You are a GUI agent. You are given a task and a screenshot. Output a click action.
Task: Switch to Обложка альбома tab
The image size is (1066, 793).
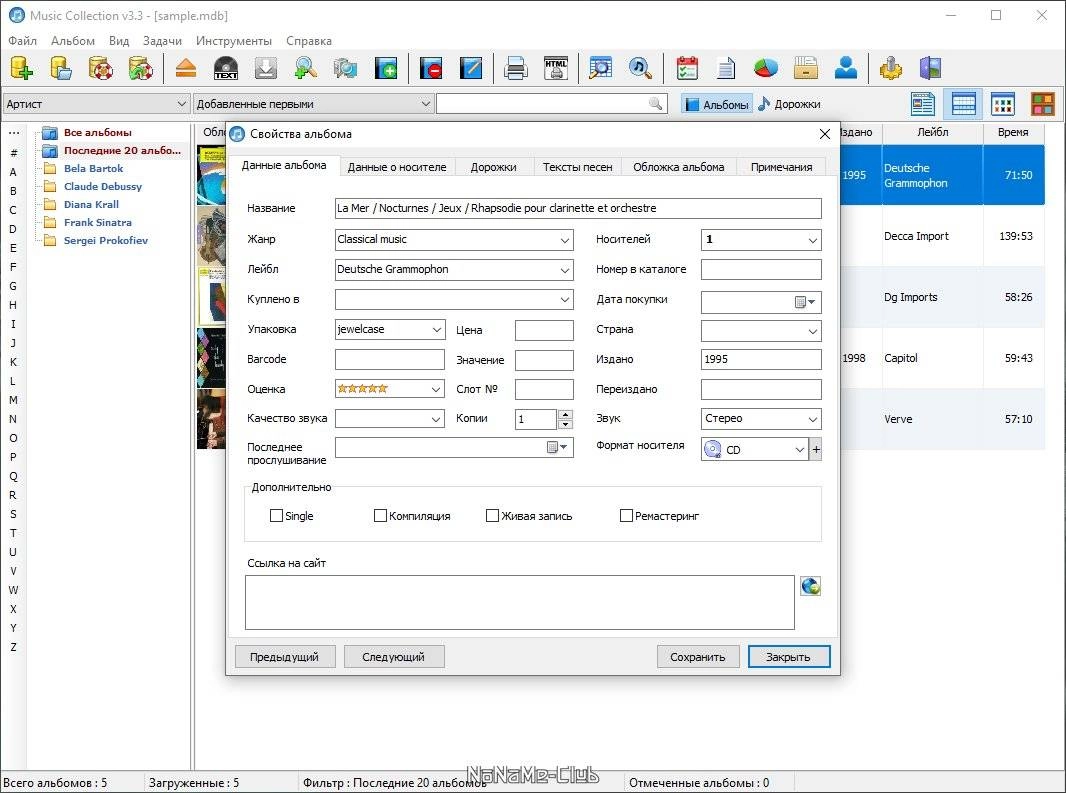click(678, 167)
